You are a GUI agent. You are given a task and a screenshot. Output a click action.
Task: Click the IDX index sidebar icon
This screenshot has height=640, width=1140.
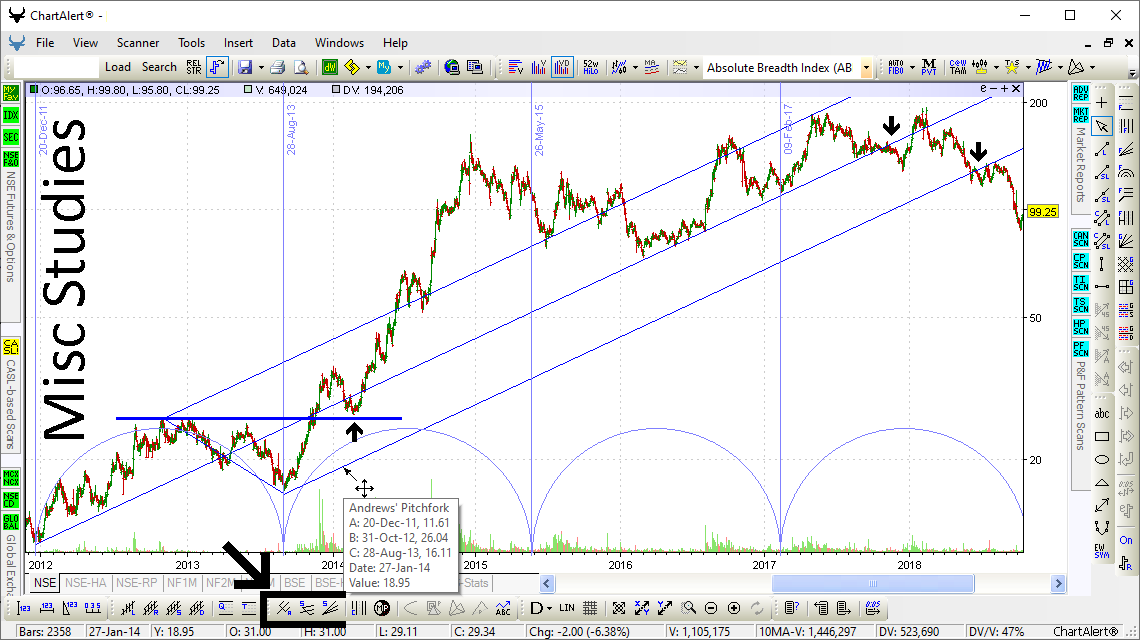click(x=11, y=115)
